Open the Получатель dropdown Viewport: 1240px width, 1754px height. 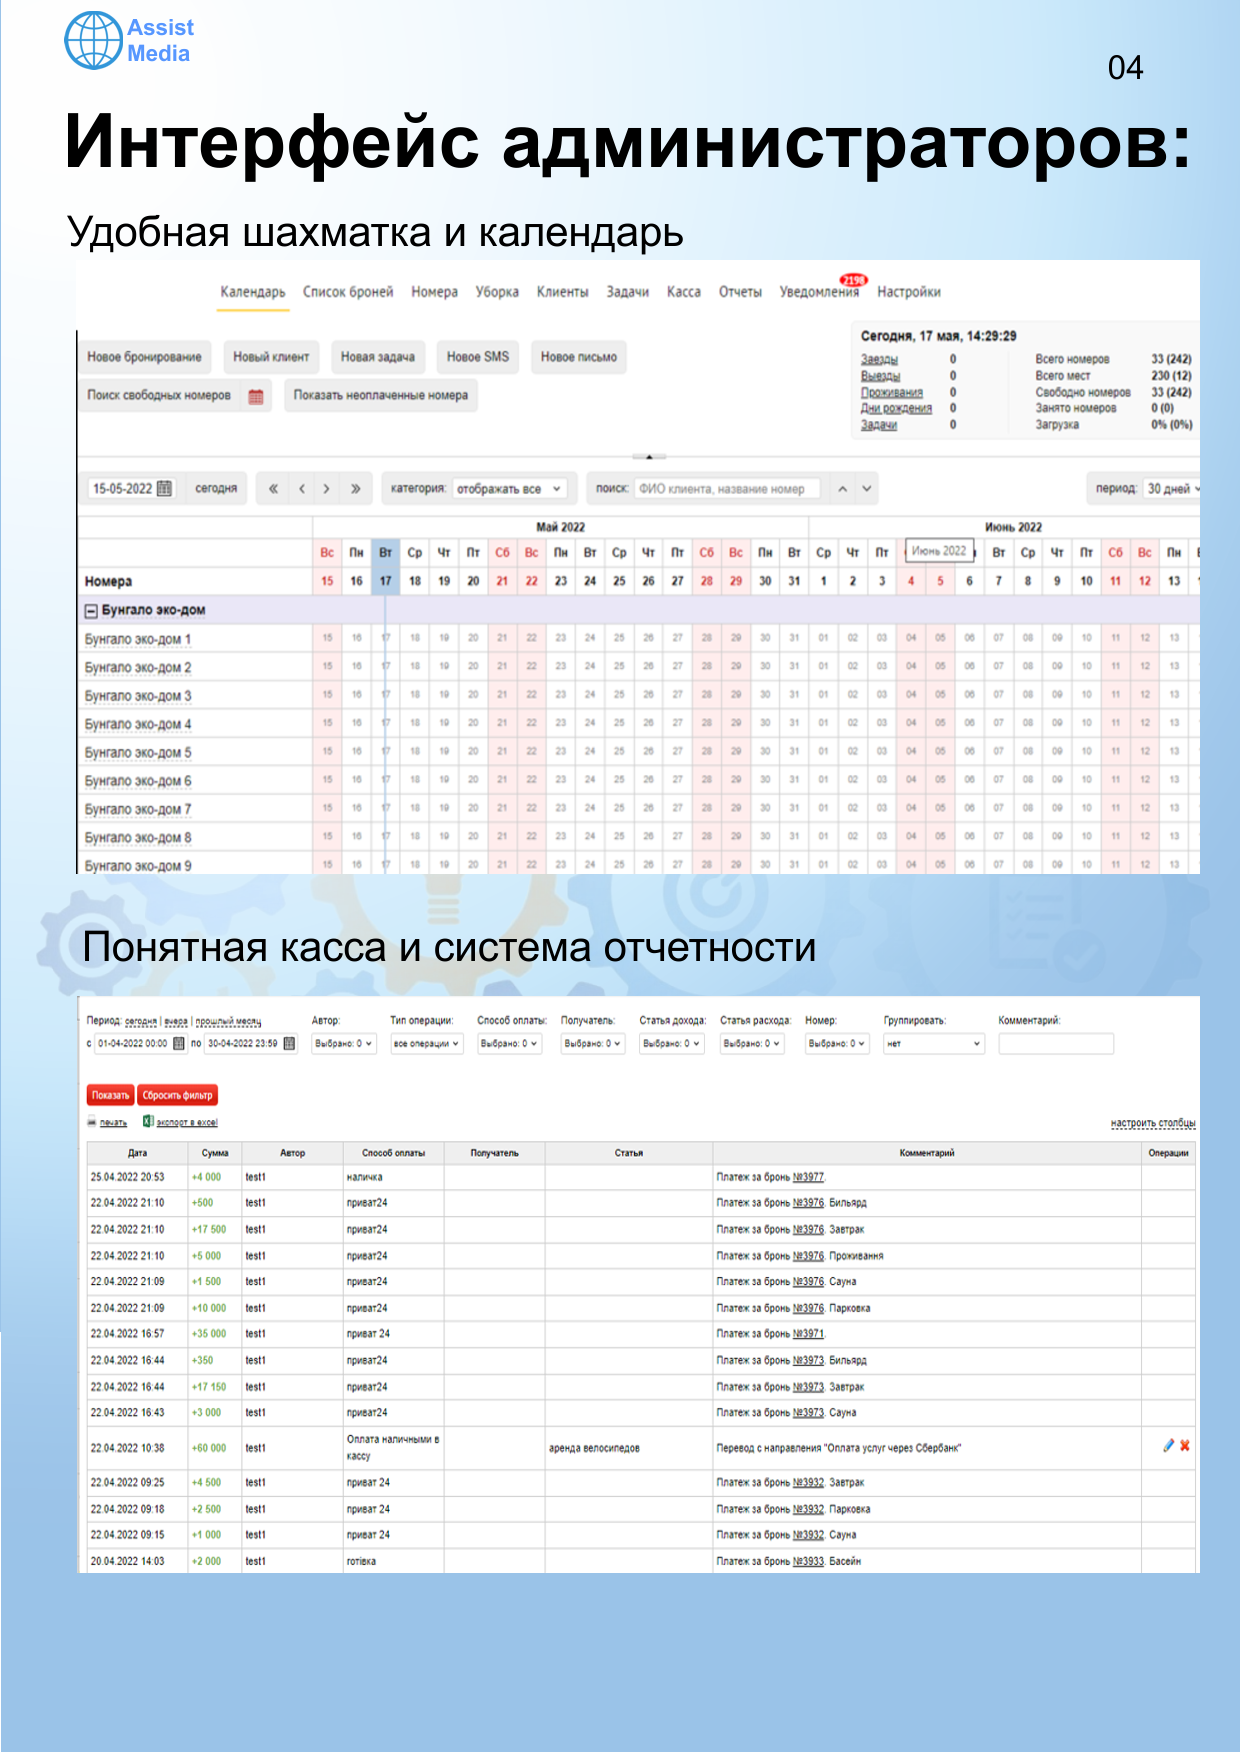coord(593,1044)
